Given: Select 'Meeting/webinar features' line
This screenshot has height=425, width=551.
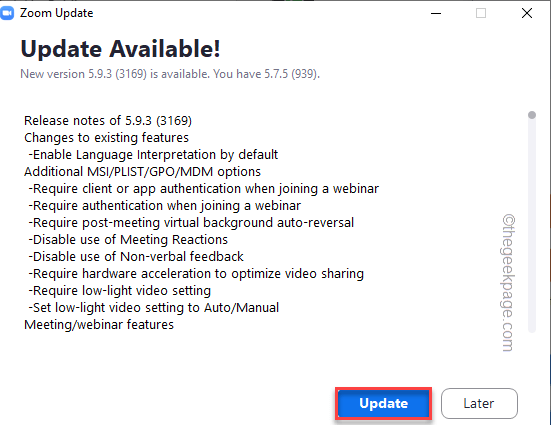Looking at the screenshot, I should point(99,325).
